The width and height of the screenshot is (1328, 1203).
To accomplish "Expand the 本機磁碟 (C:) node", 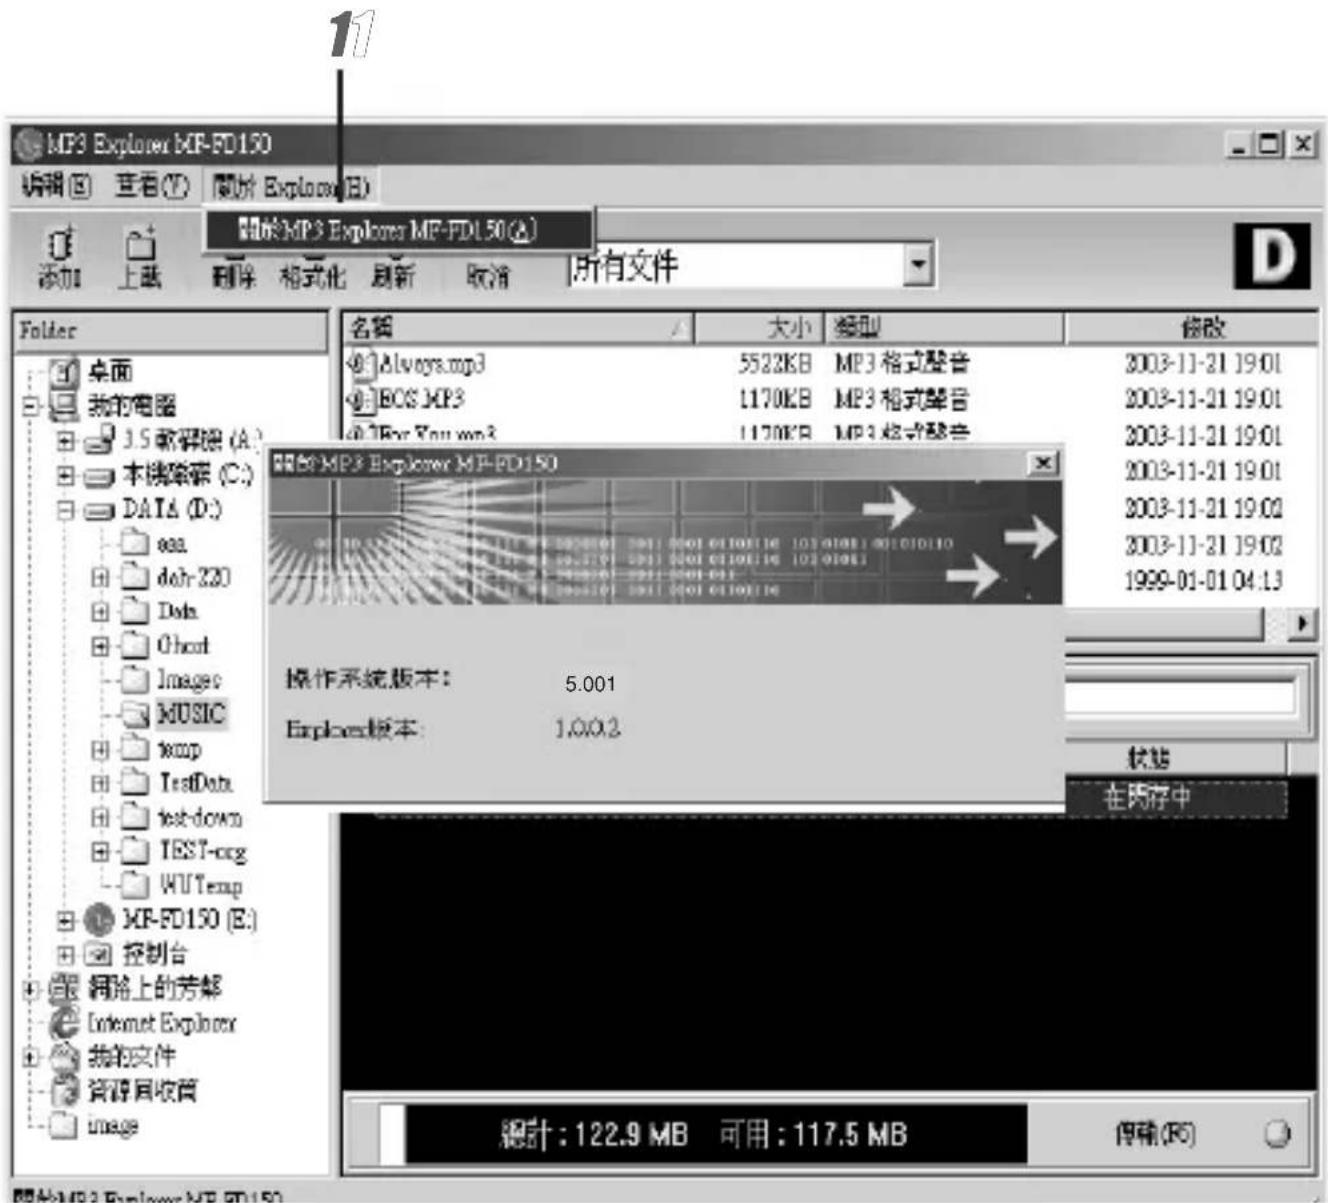I will tap(66, 475).
